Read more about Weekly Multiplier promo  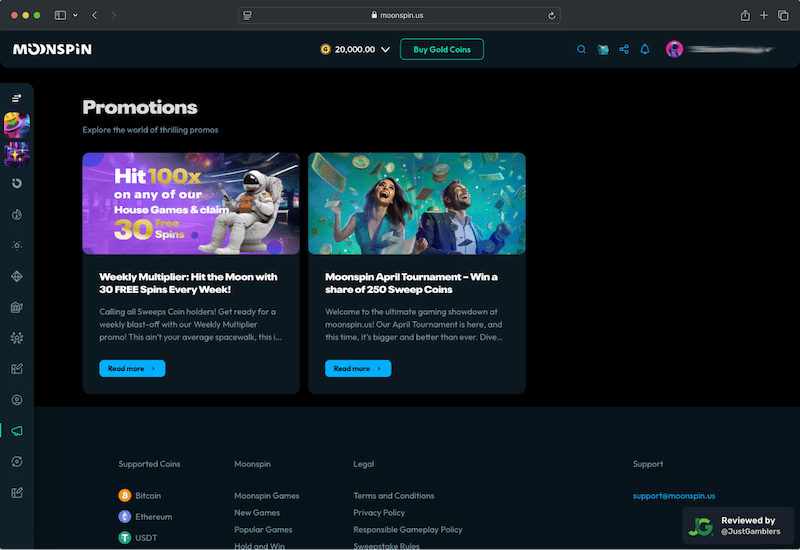point(132,368)
